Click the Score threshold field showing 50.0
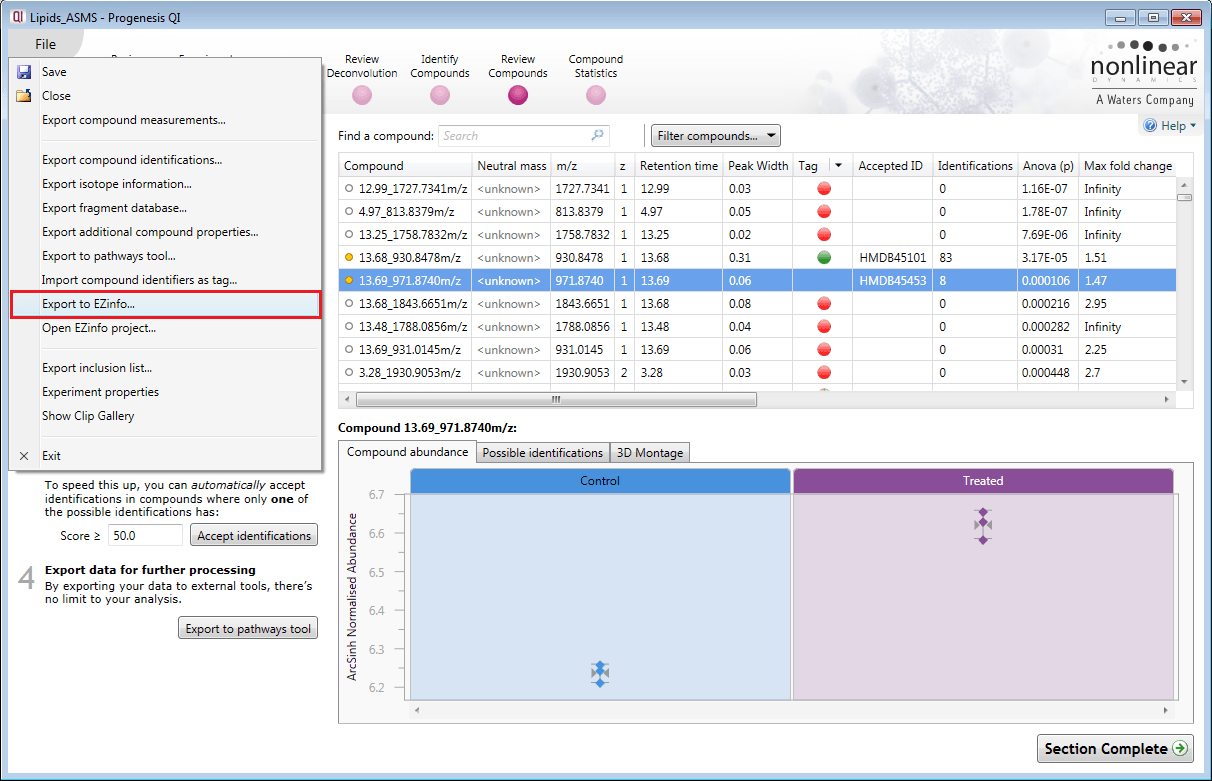Image resolution: width=1212 pixels, height=781 pixels. pos(145,536)
